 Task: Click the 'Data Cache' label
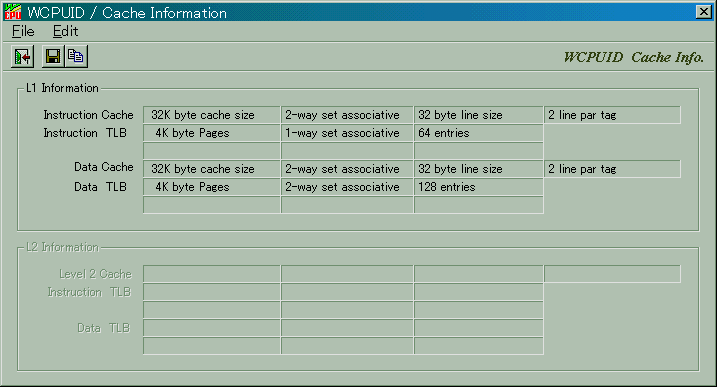coord(104,167)
